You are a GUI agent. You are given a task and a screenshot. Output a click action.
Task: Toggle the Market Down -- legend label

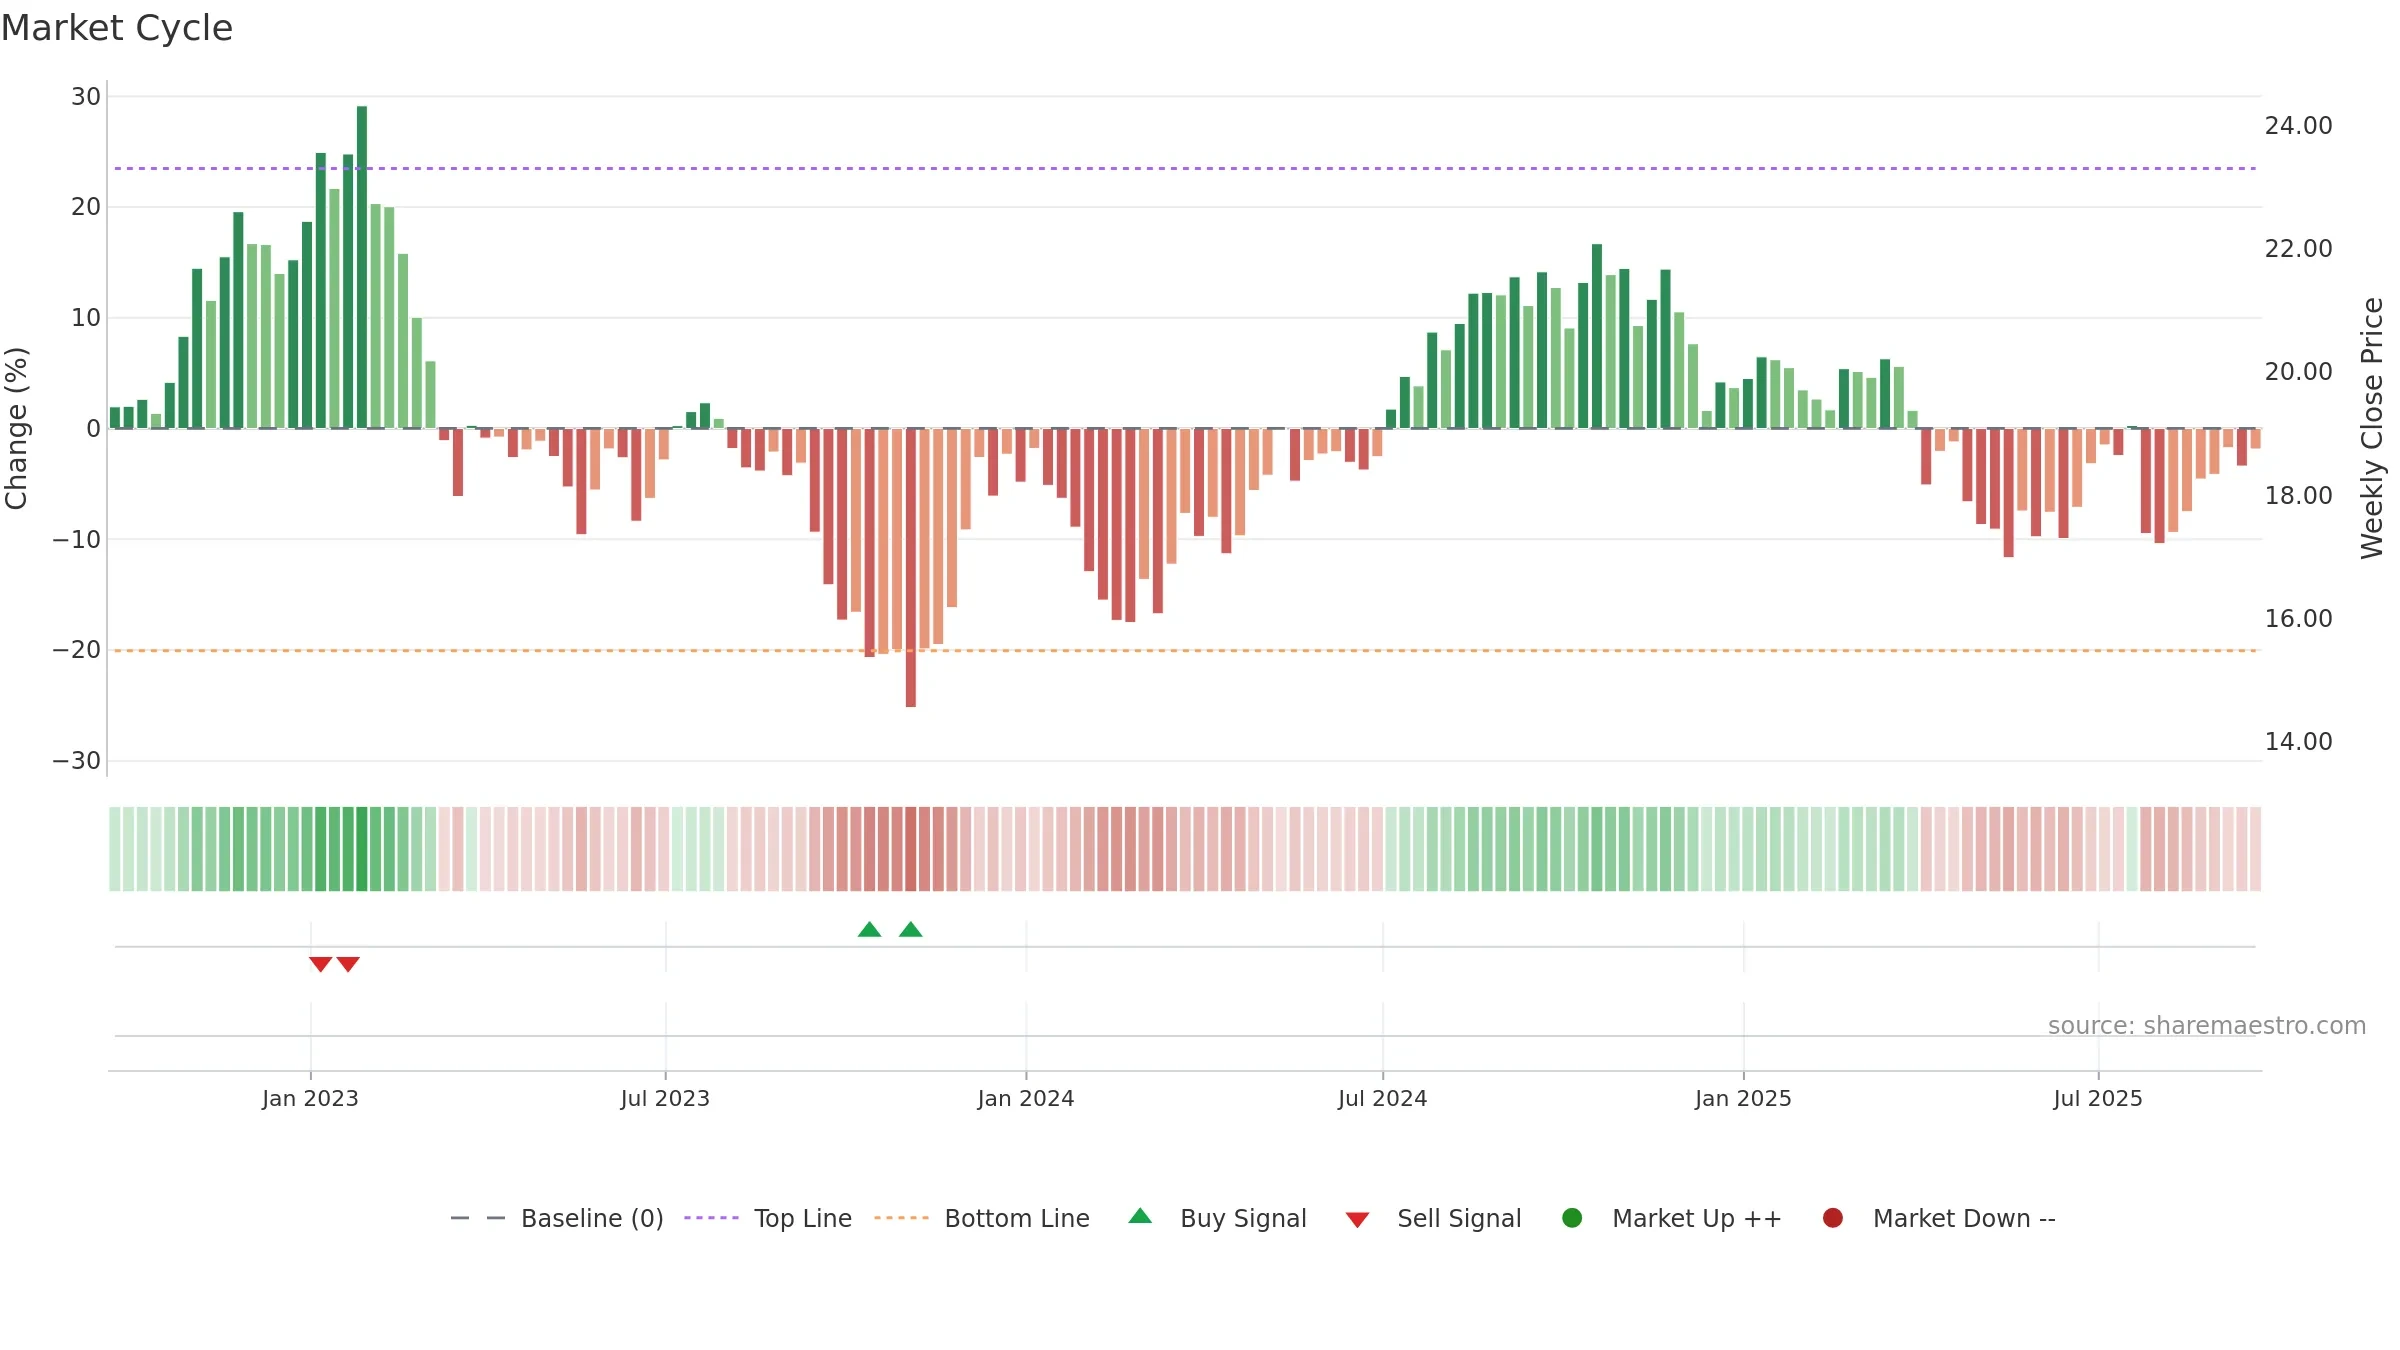[1964, 1218]
